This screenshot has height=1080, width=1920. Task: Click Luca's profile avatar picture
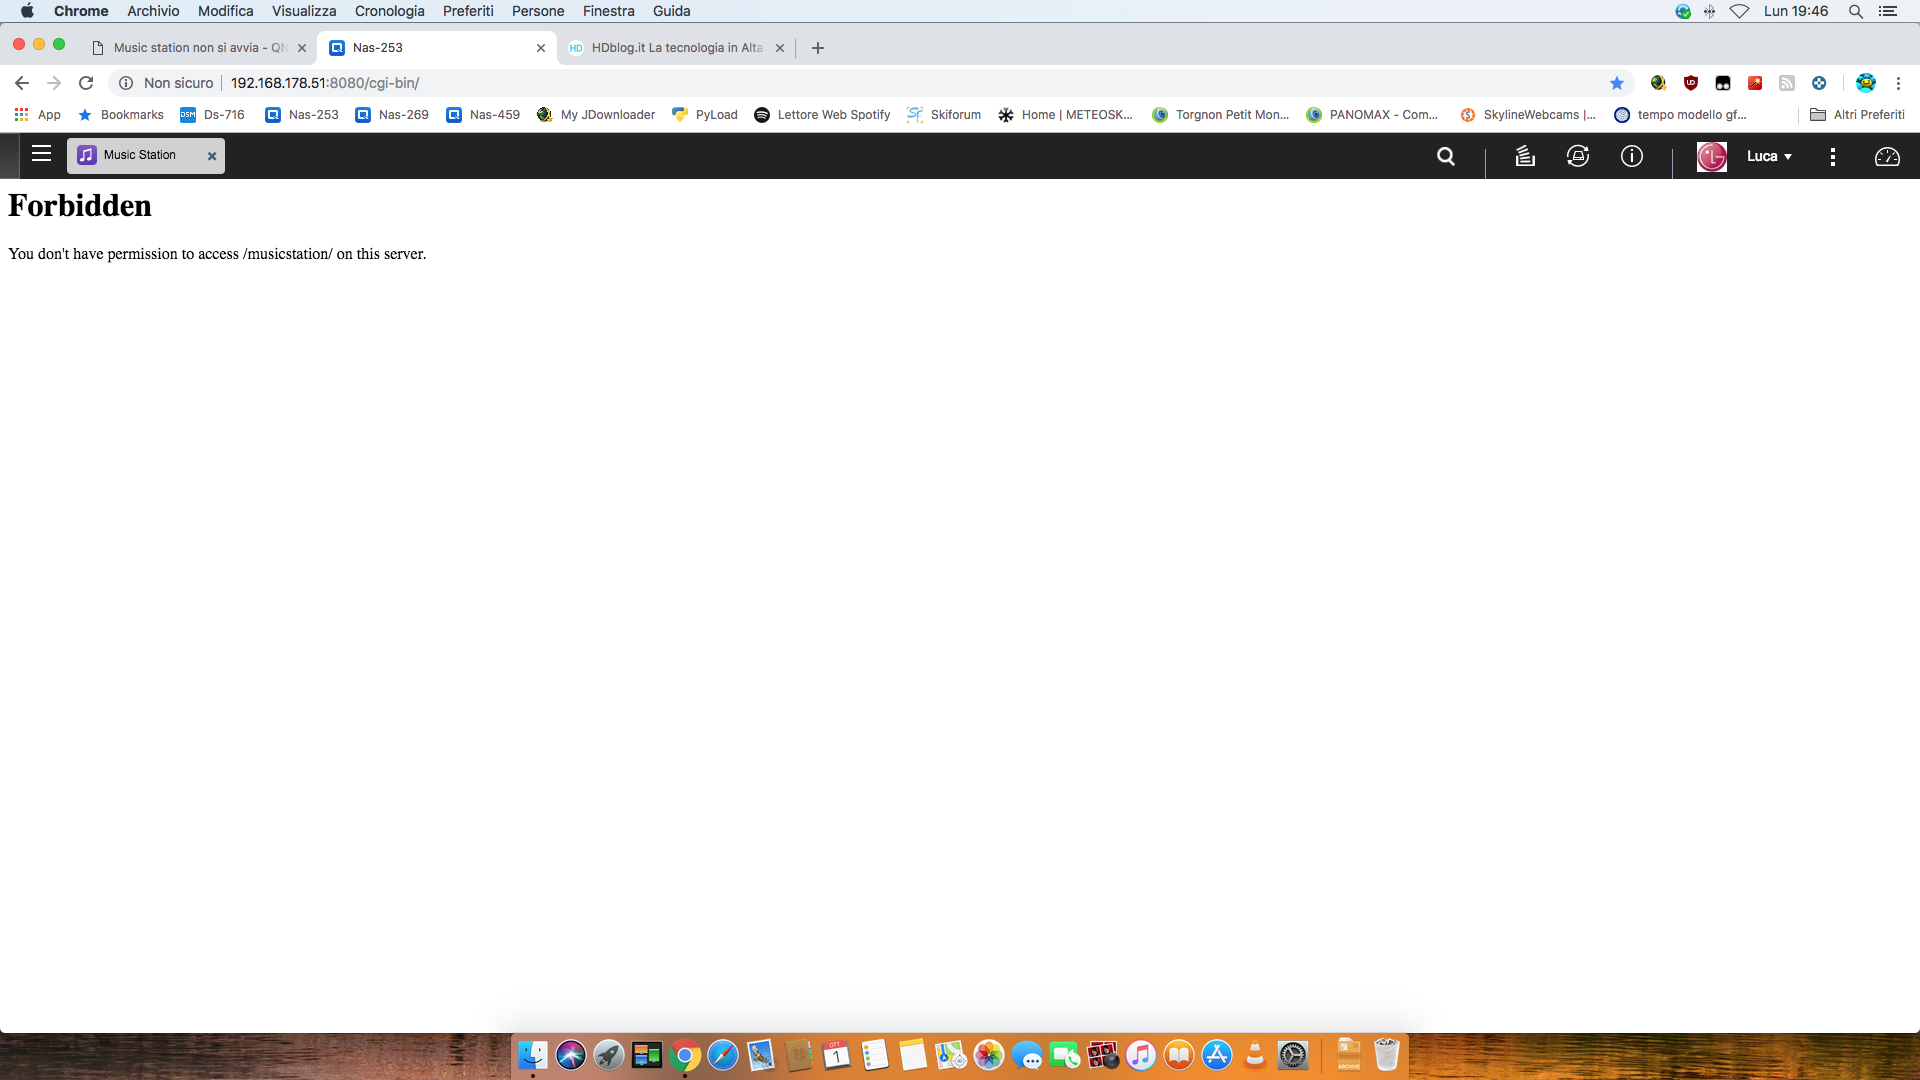(1711, 156)
